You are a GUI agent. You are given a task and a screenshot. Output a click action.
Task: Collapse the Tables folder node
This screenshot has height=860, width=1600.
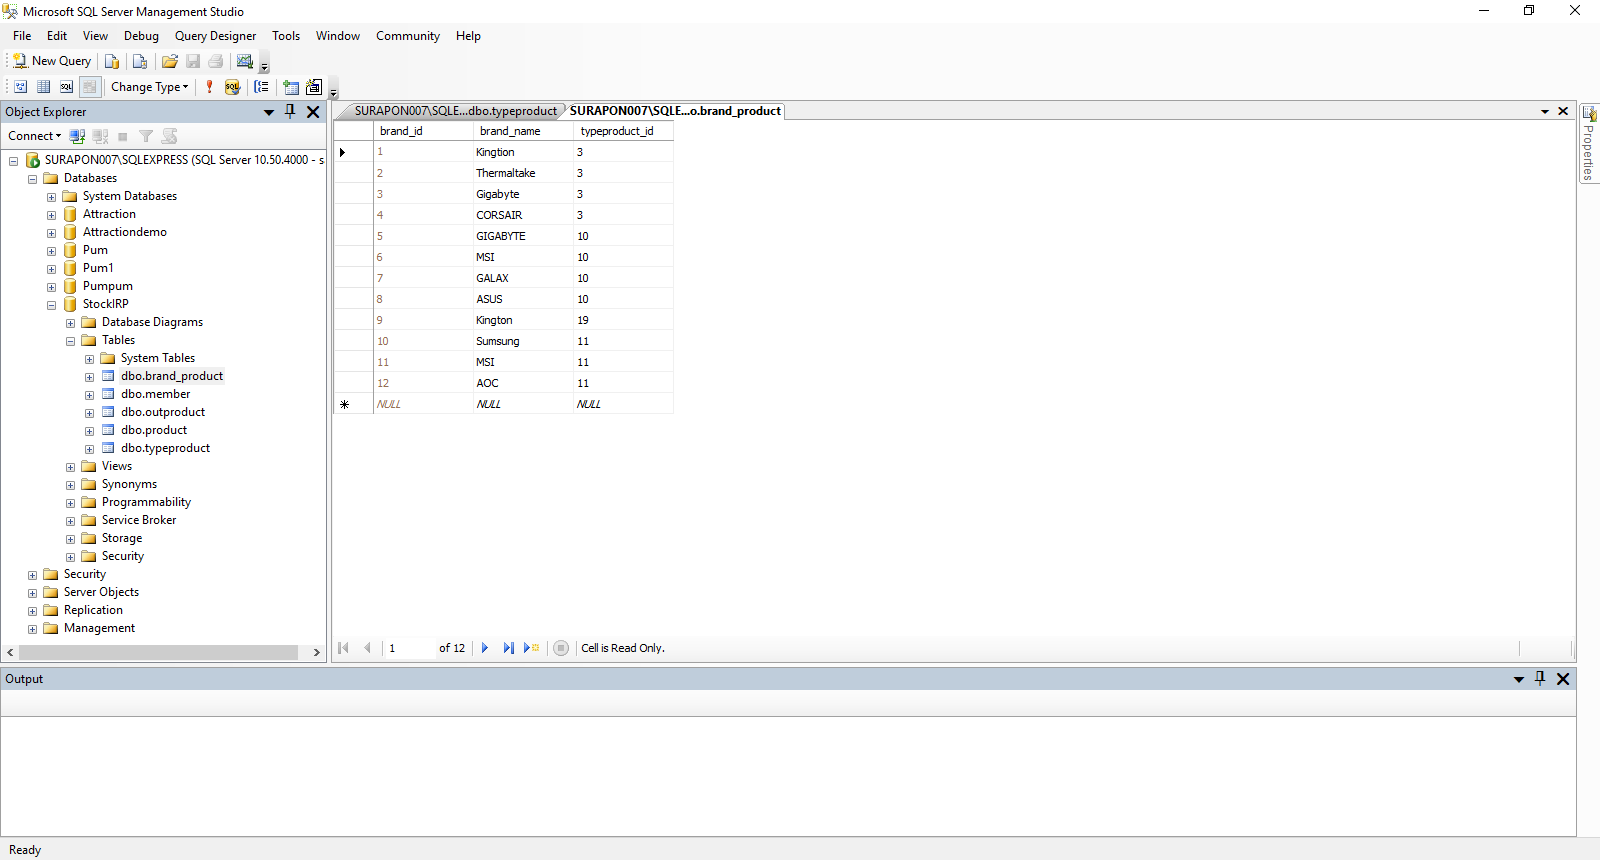coord(70,340)
